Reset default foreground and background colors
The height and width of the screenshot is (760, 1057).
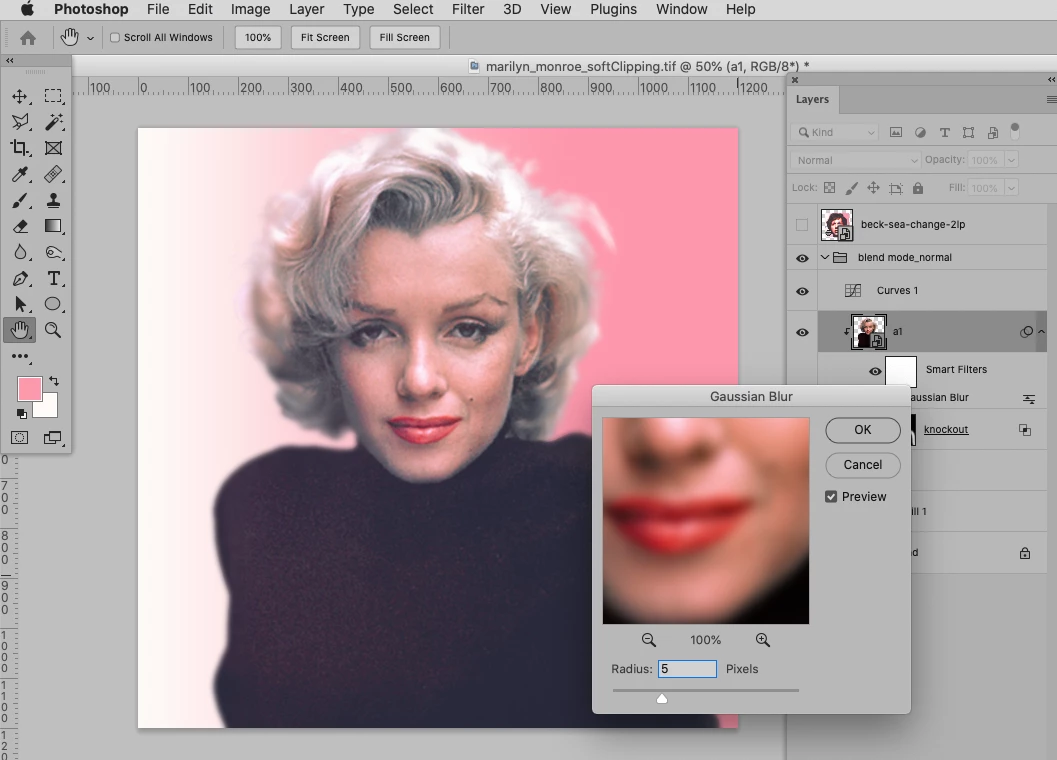click(x=22, y=413)
